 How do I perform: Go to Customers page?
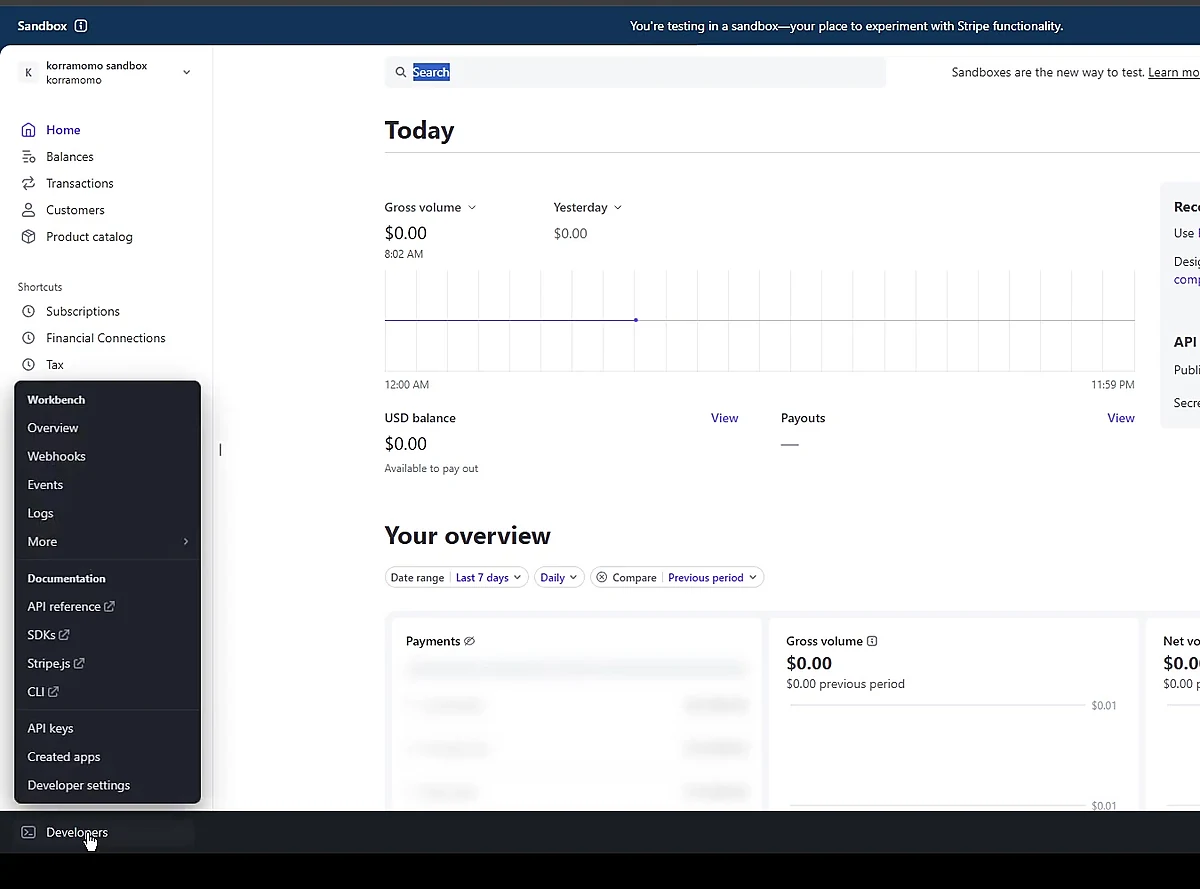75,210
